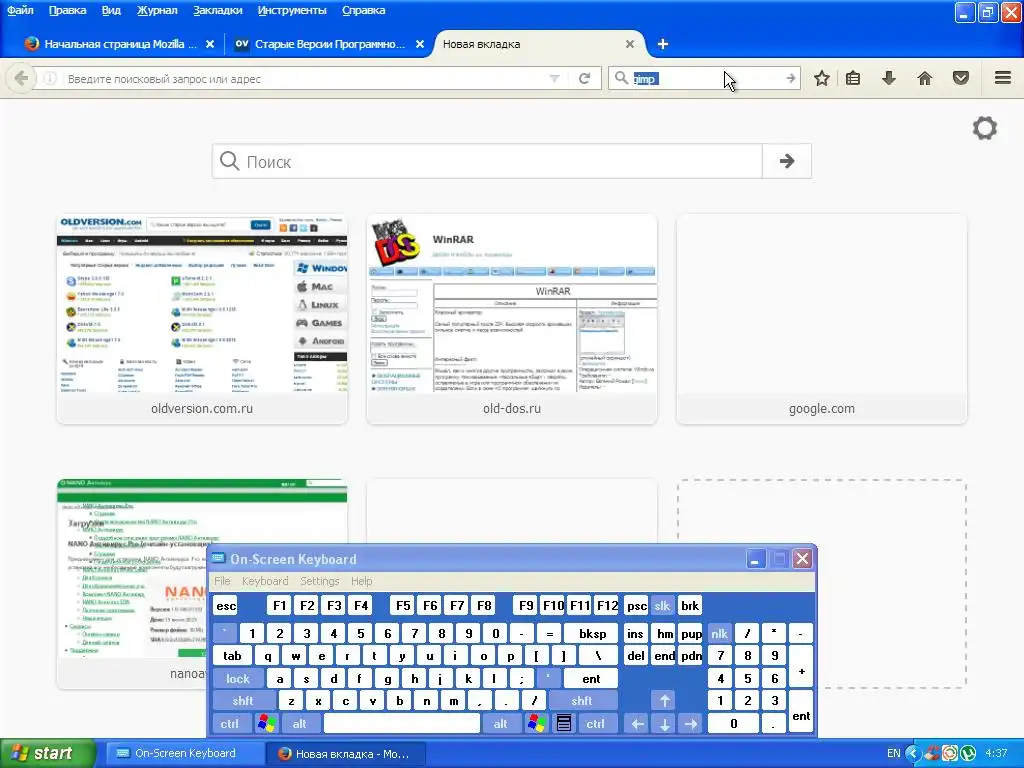Click the up arrow key

click(664, 701)
